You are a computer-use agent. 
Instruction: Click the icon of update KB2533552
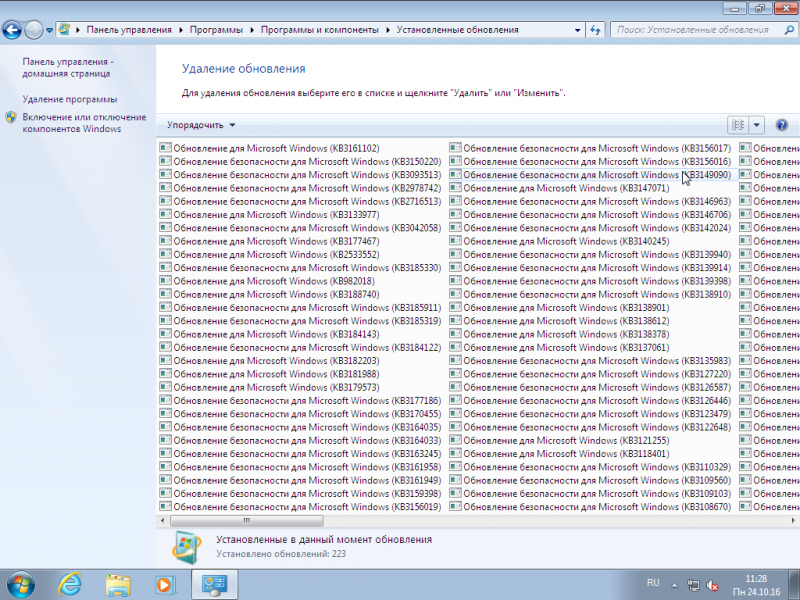165,254
